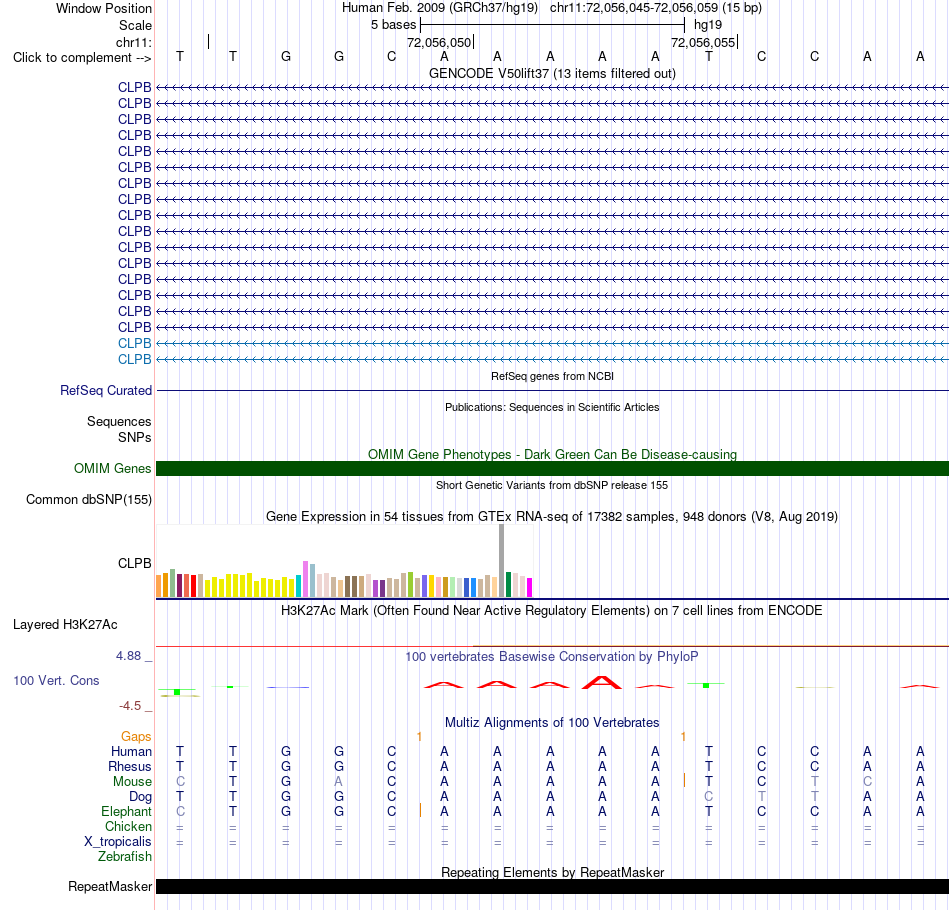950x910 pixels.
Task: Click the hg19 text beside the scale bar
Action: tap(708, 25)
